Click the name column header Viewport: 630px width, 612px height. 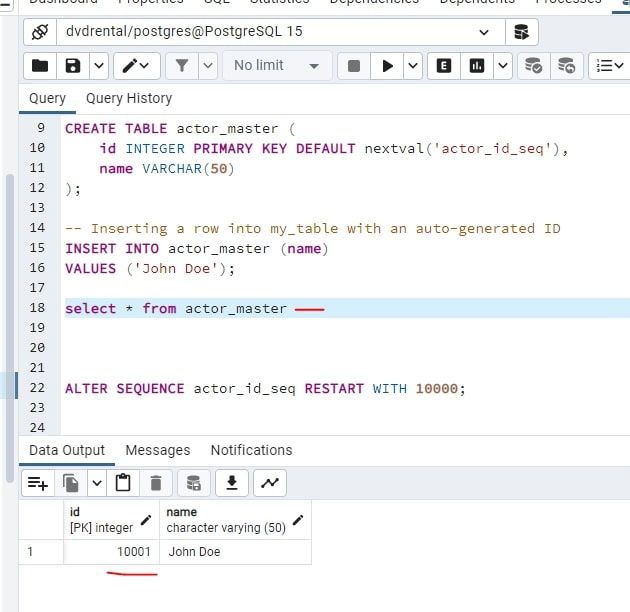(235, 520)
